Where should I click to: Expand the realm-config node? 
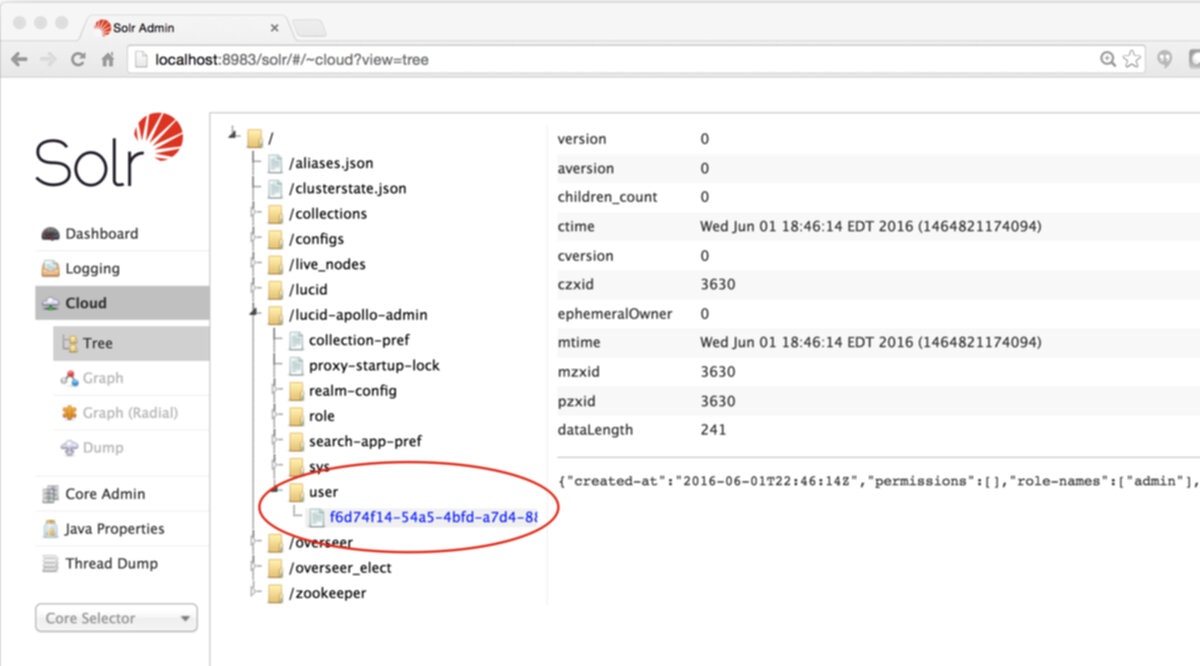click(275, 390)
